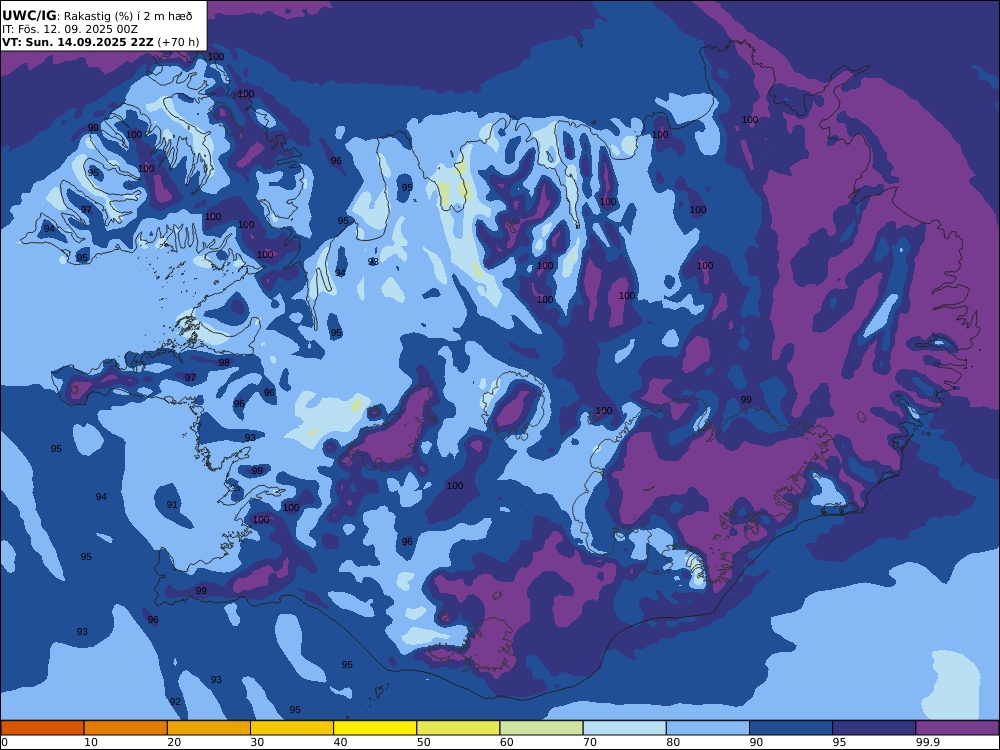Click the '91' humidity value on the map
Image resolution: width=1000 pixels, height=750 pixels.
tap(172, 504)
